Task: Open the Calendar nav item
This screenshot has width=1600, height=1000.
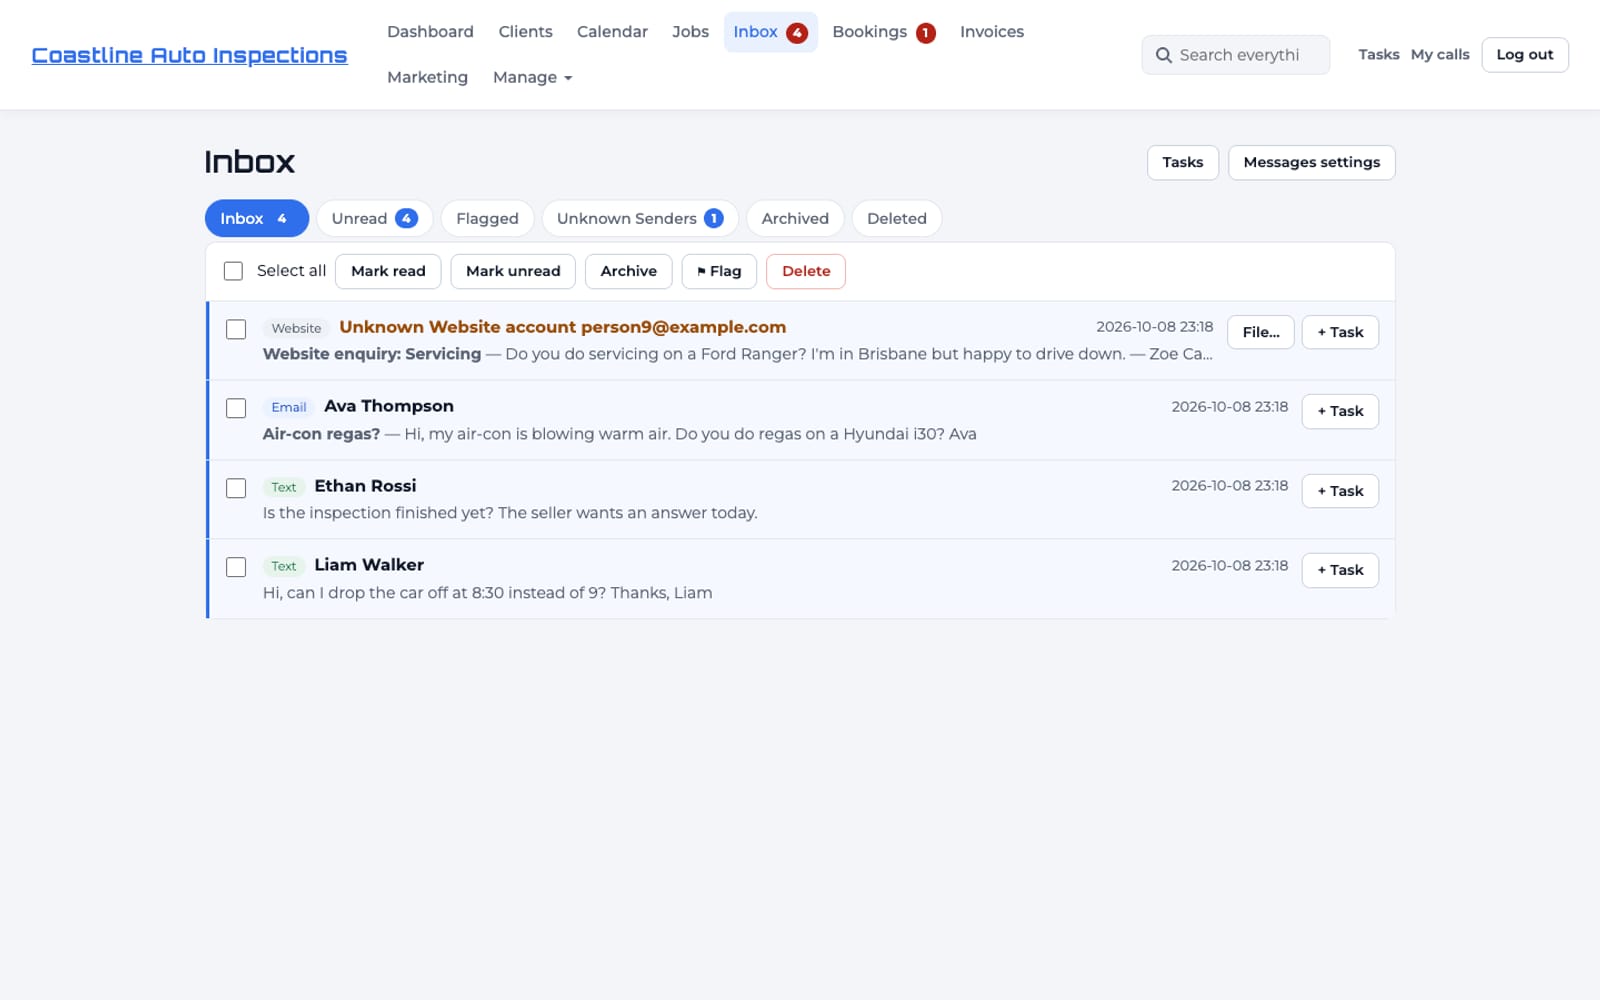Action: click(x=612, y=32)
